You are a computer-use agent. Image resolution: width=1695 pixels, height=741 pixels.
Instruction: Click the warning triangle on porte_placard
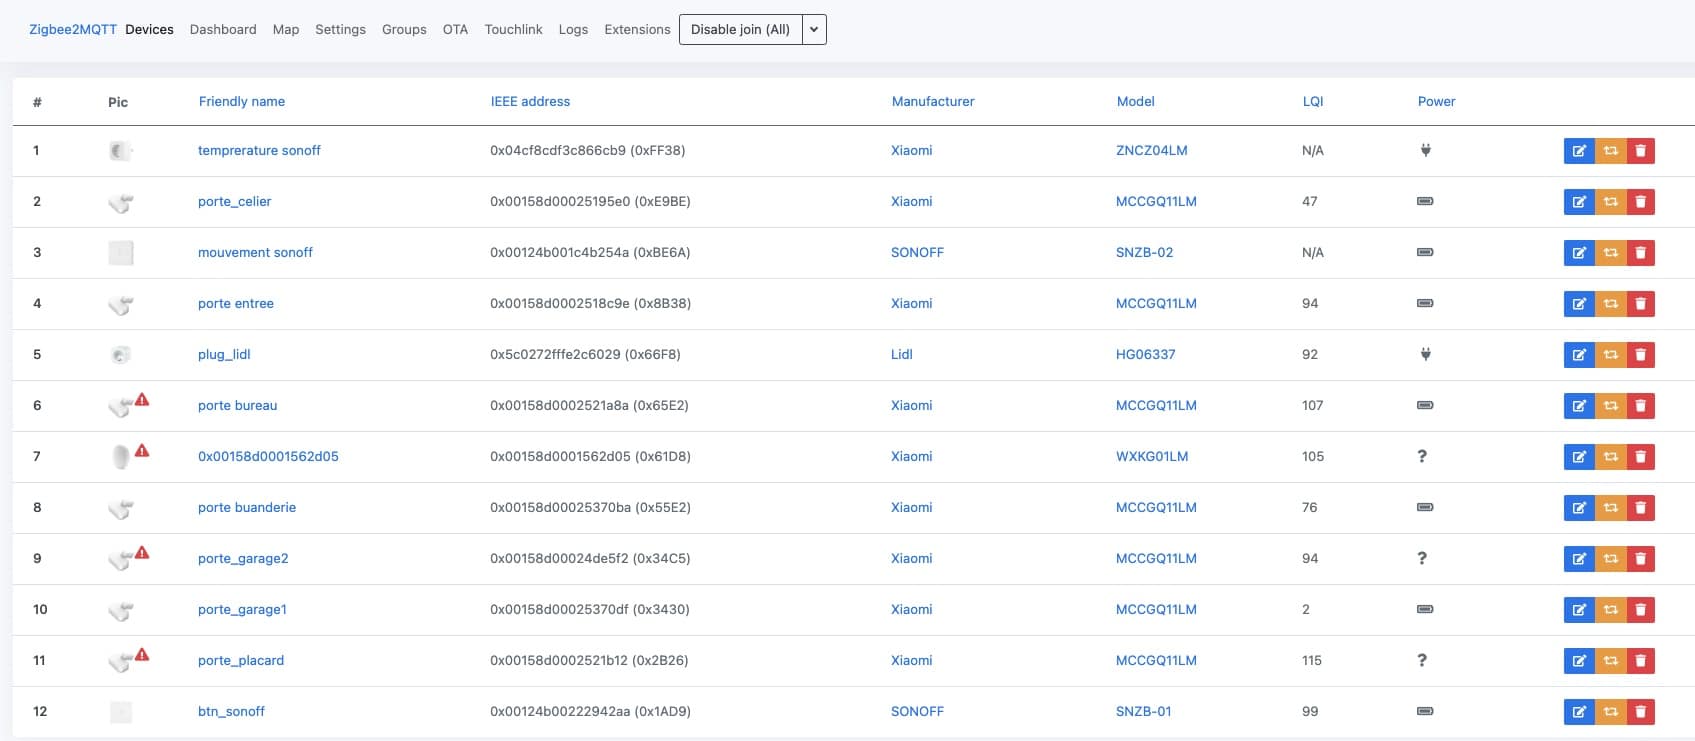point(142,654)
